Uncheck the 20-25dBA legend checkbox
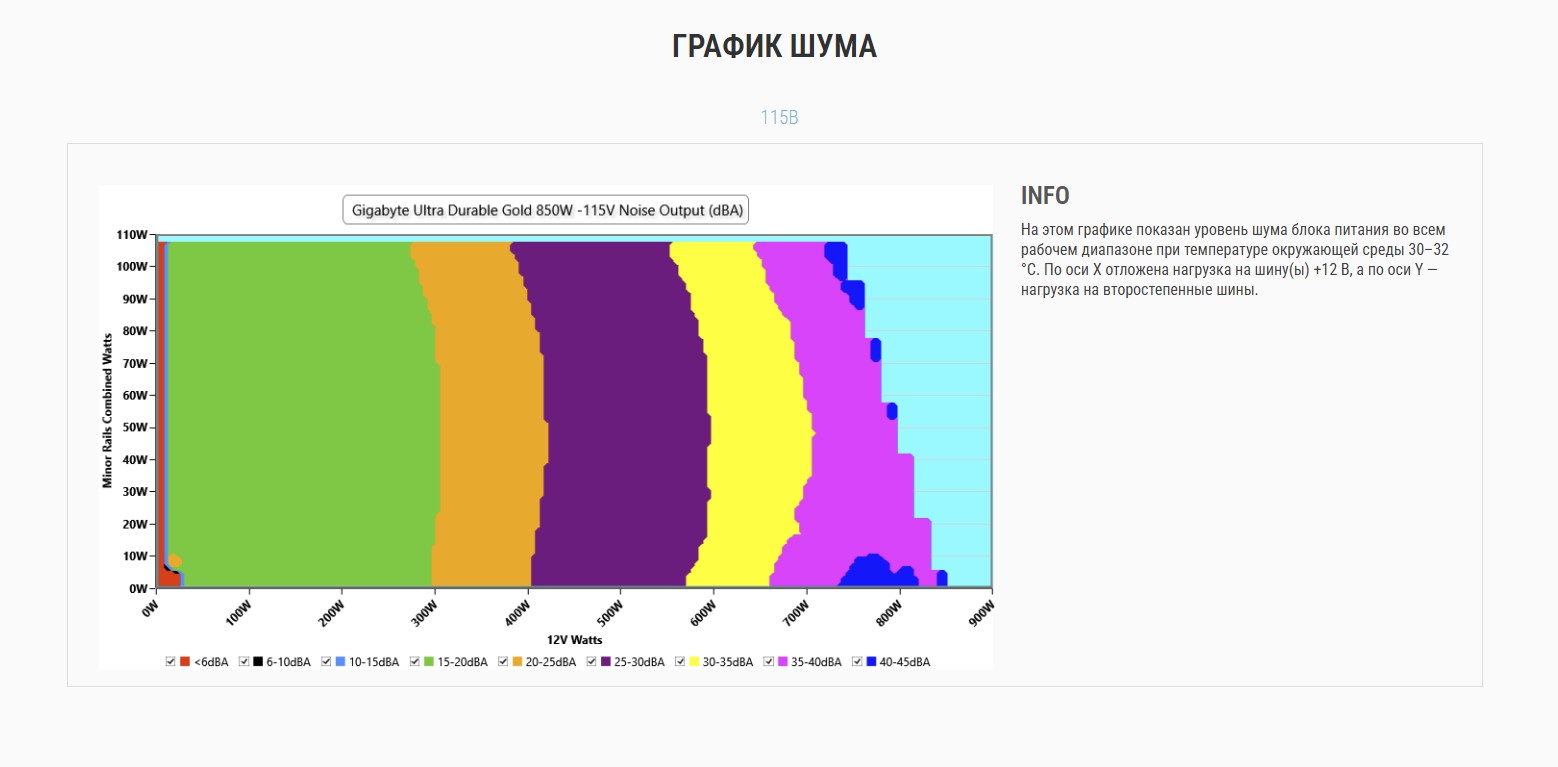Image resolution: width=1558 pixels, height=767 pixels. click(503, 662)
